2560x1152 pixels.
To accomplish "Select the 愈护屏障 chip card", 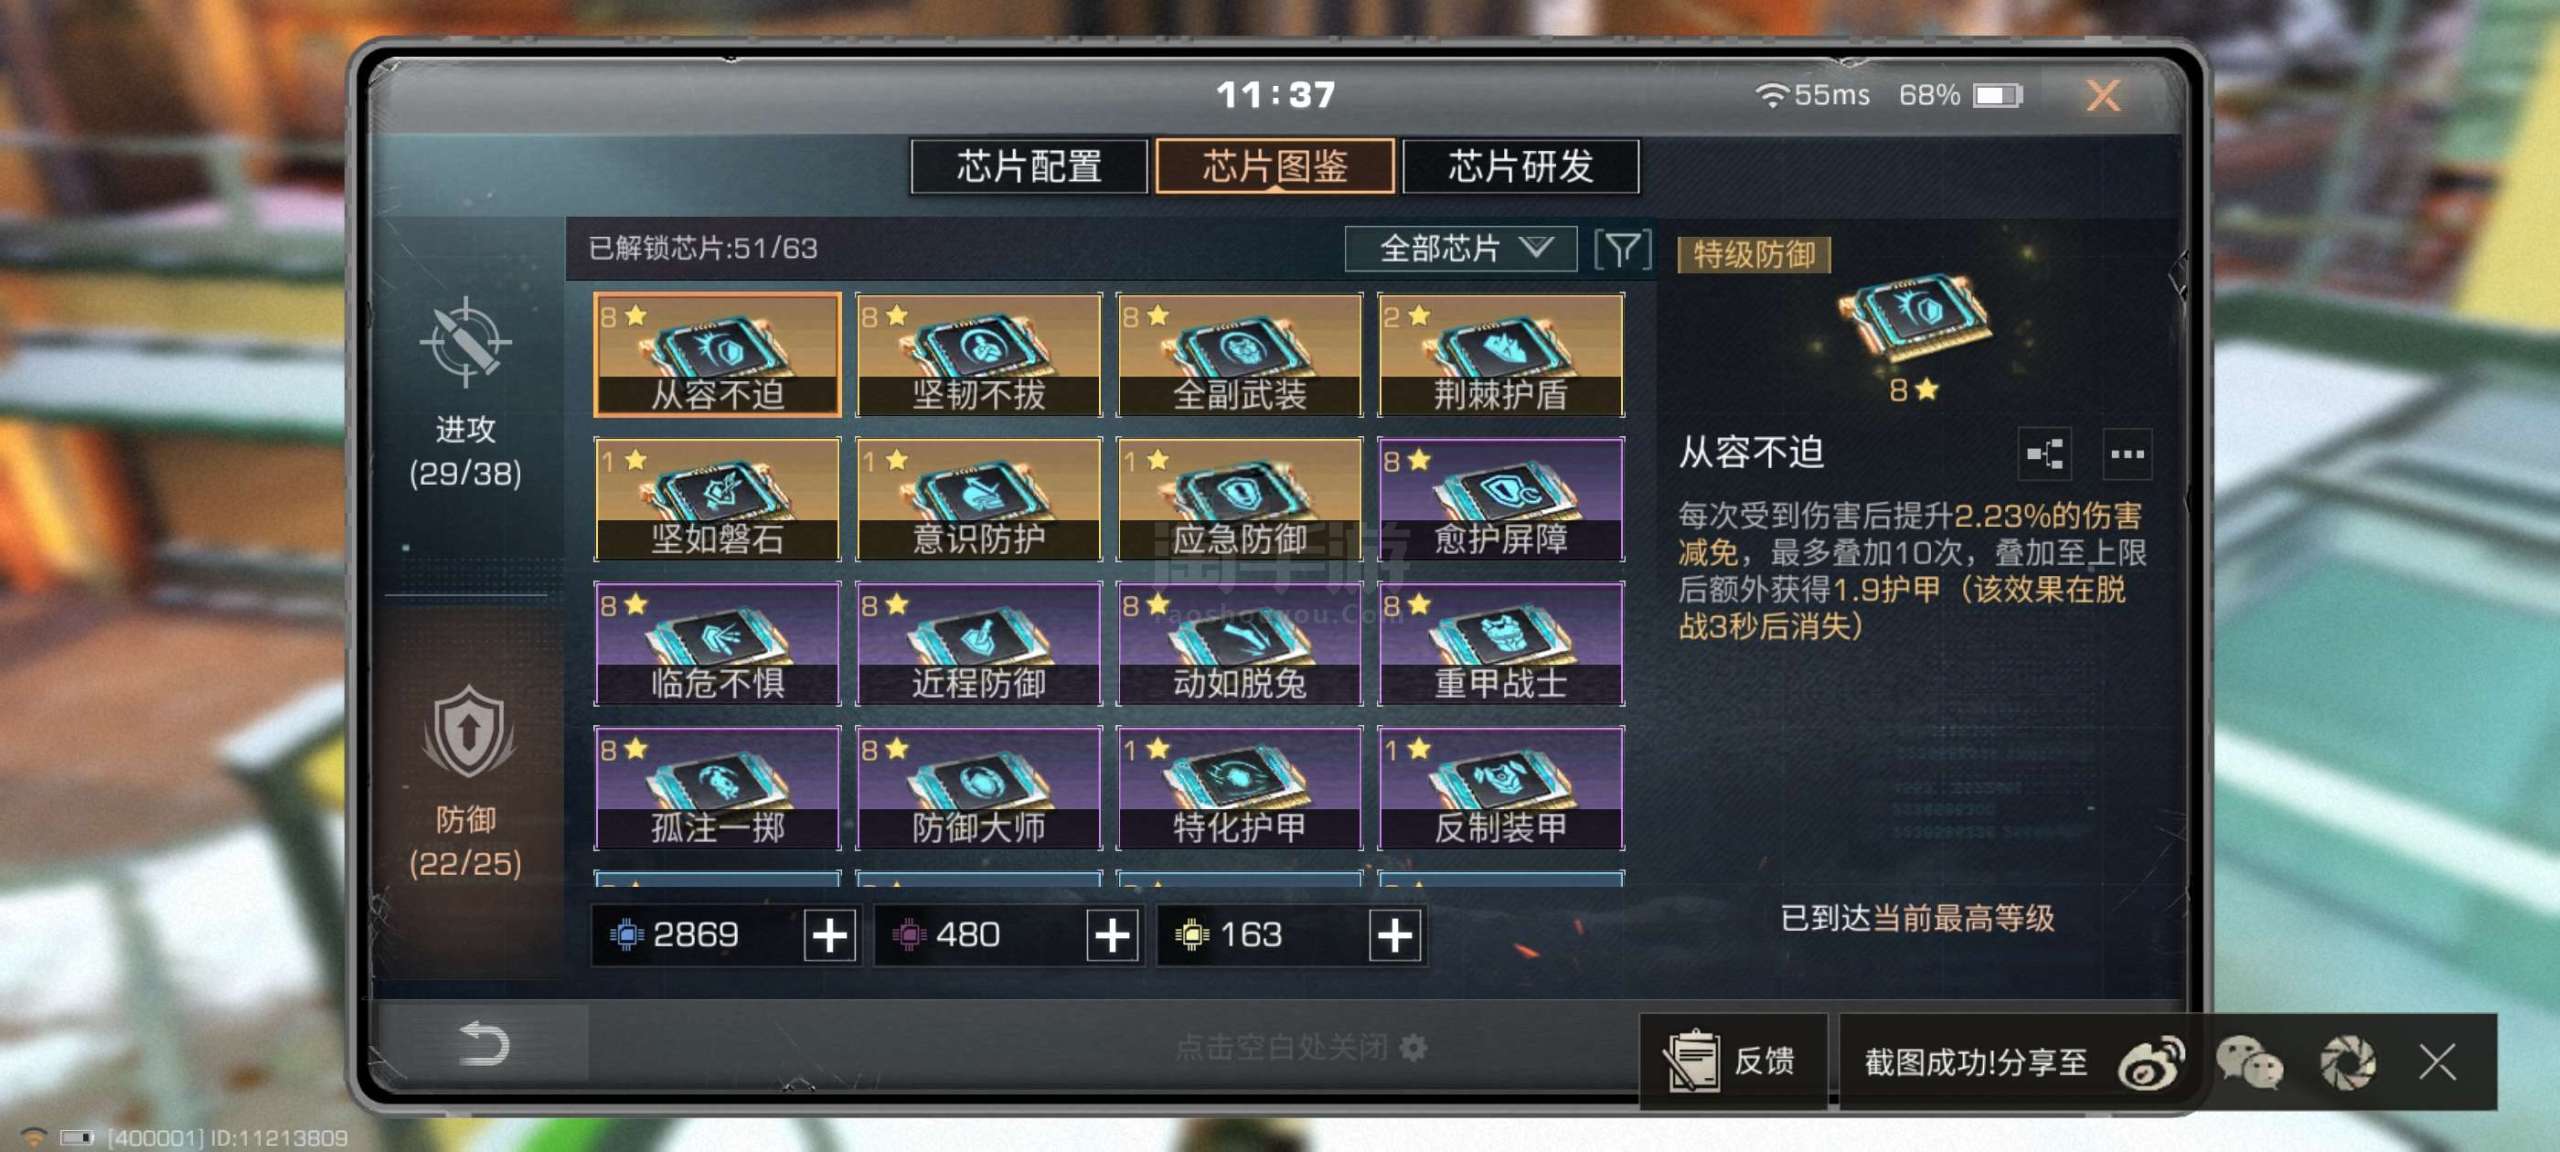I will point(1501,499).
